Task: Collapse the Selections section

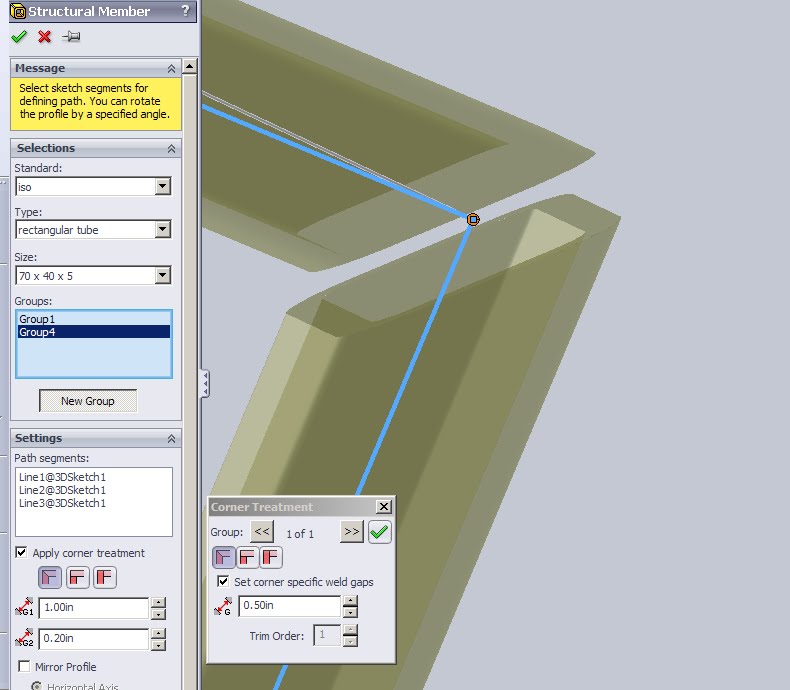Action: click(x=171, y=149)
